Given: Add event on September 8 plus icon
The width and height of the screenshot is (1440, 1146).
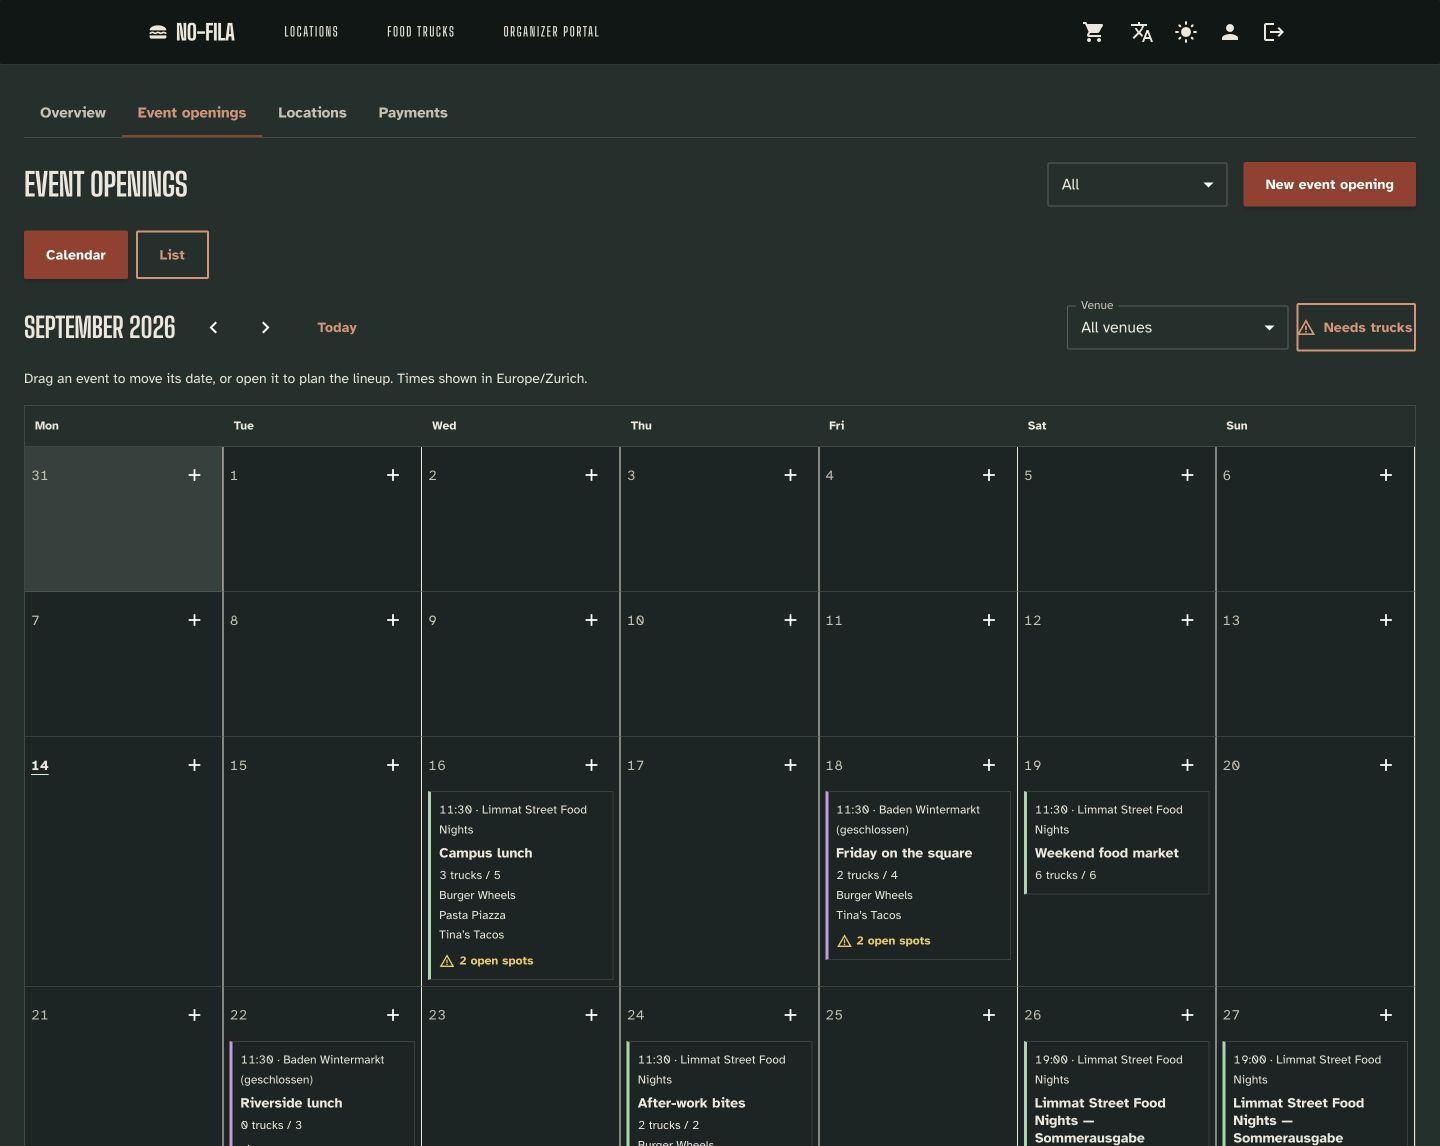Looking at the screenshot, I should point(393,620).
